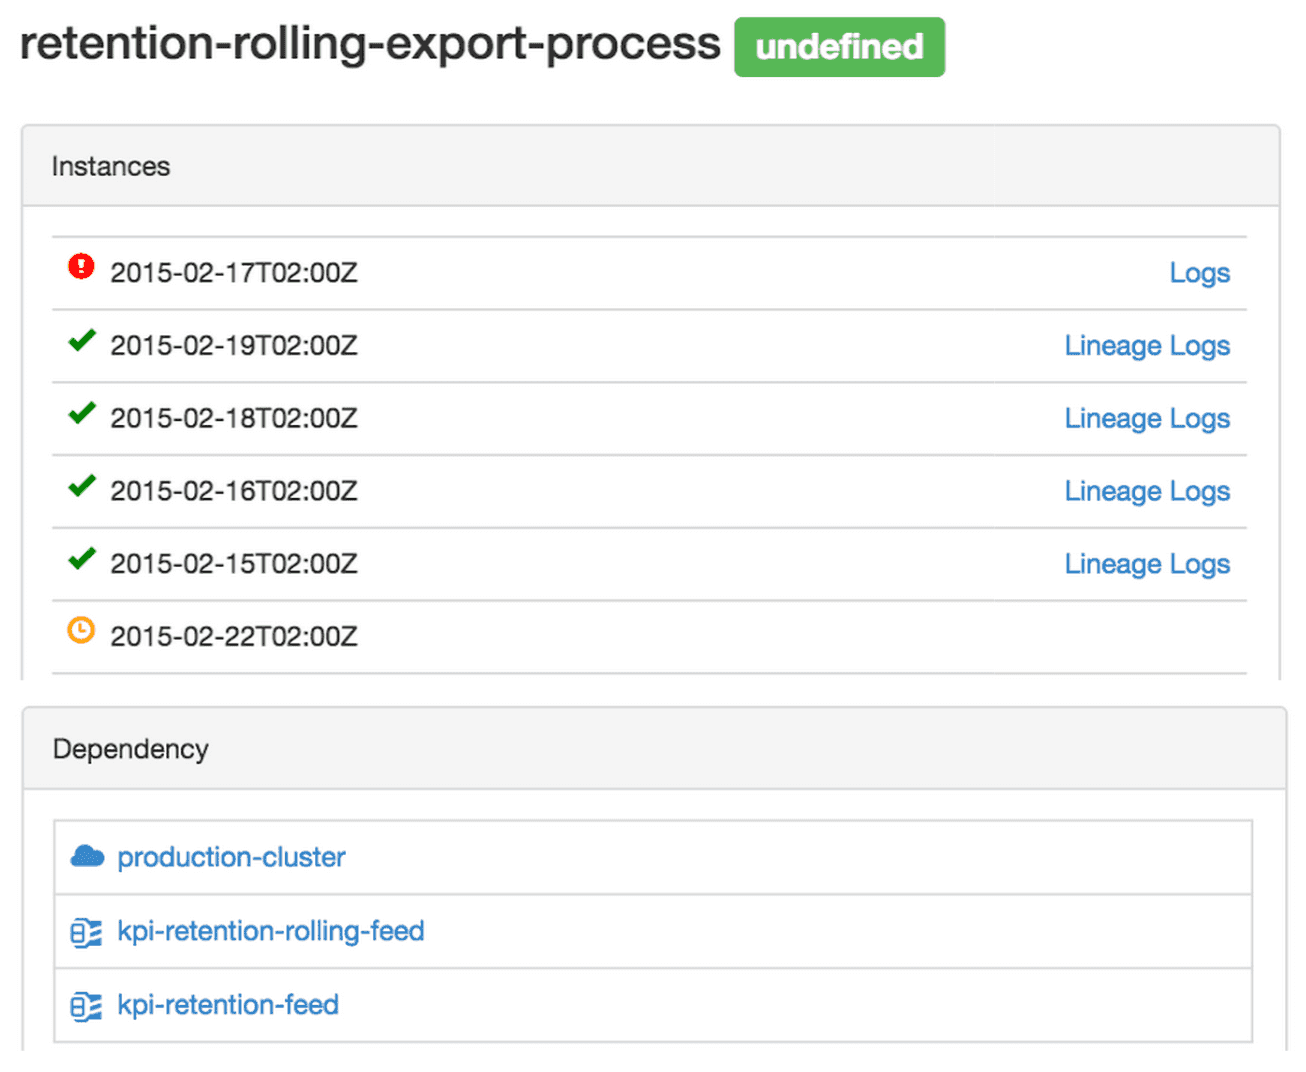Click the green undefined status badge
Screen dimensions: 1306x1072
pos(839,47)
